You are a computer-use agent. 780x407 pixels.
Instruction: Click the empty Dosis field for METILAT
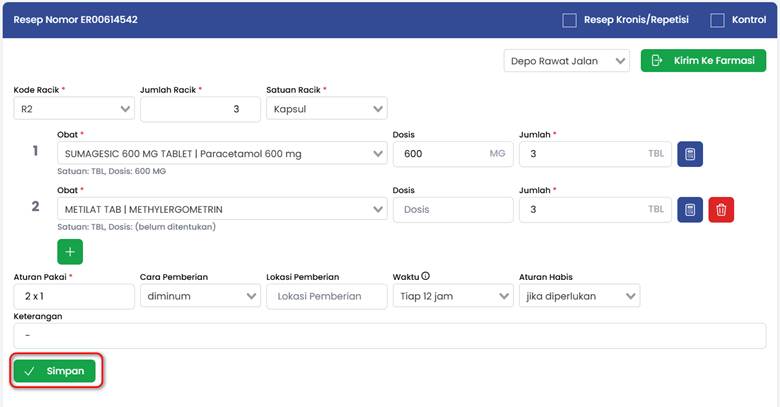[452, 209]
